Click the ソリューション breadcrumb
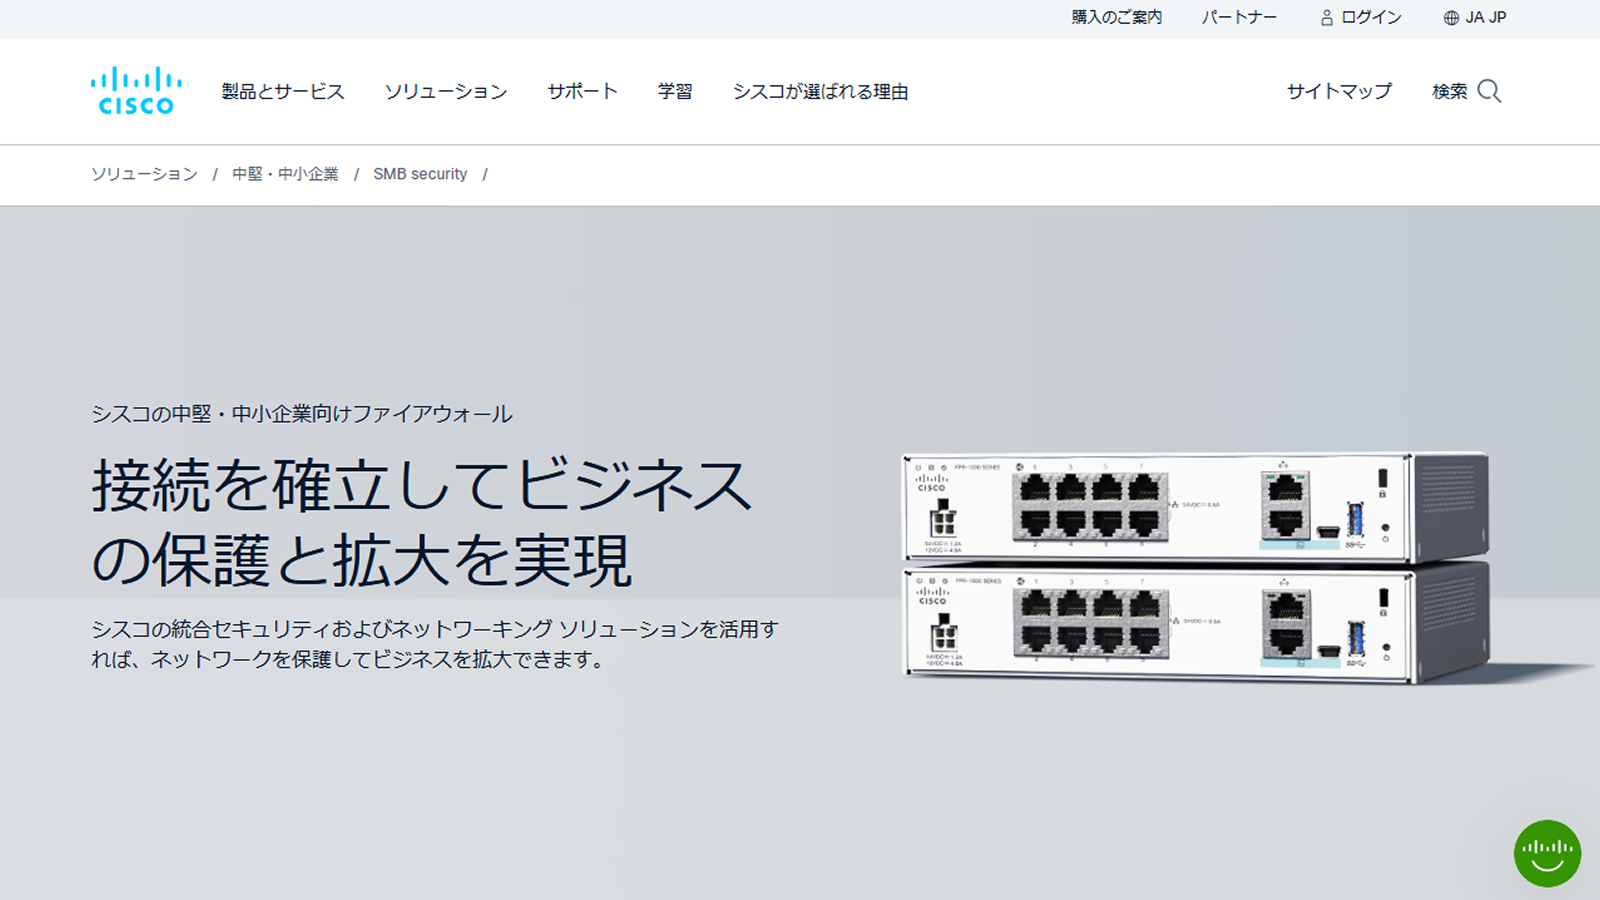Image resolution: width=1600 pixels, height=900 pixels. 144,174
